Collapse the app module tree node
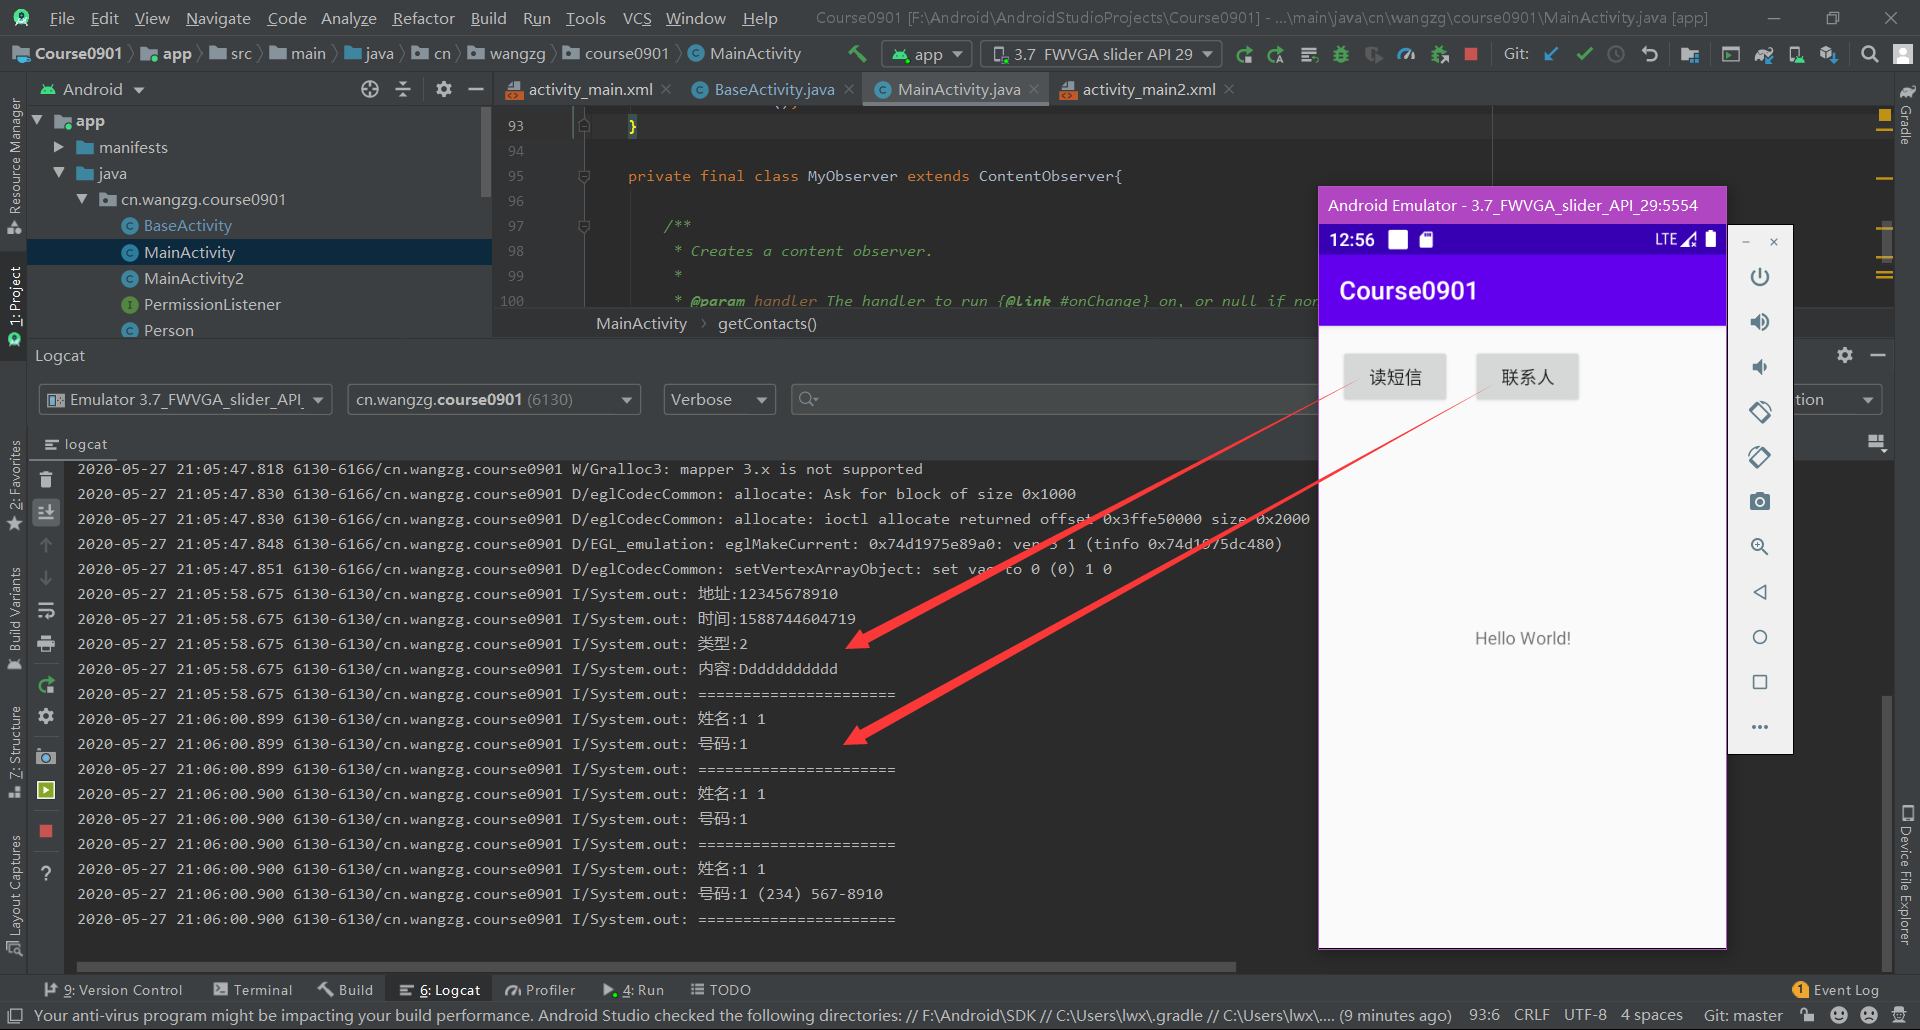 [x=38, y=121]
